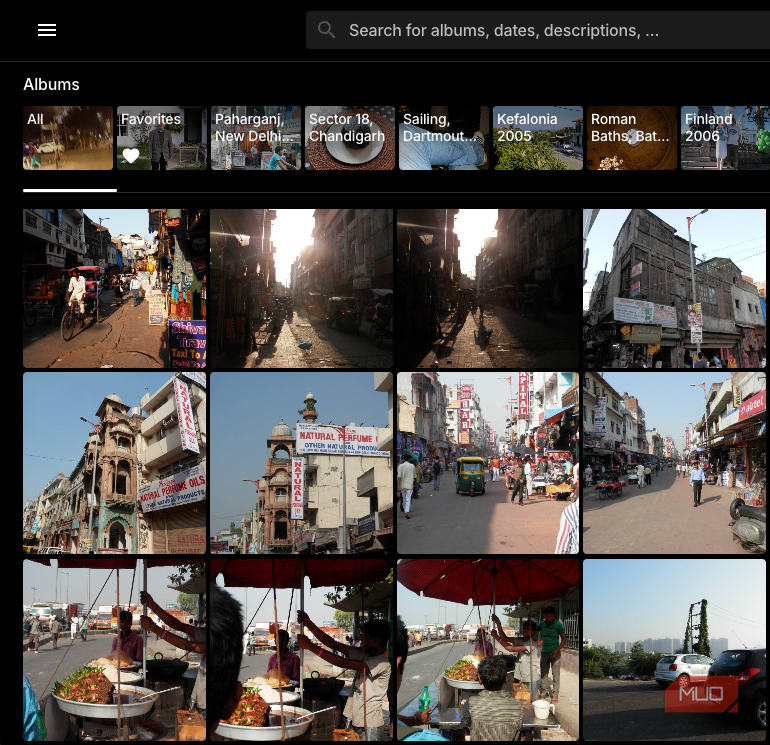Open the Kefalonia 2005 album
Screen dimensions: 770x745
click(538, 138)
